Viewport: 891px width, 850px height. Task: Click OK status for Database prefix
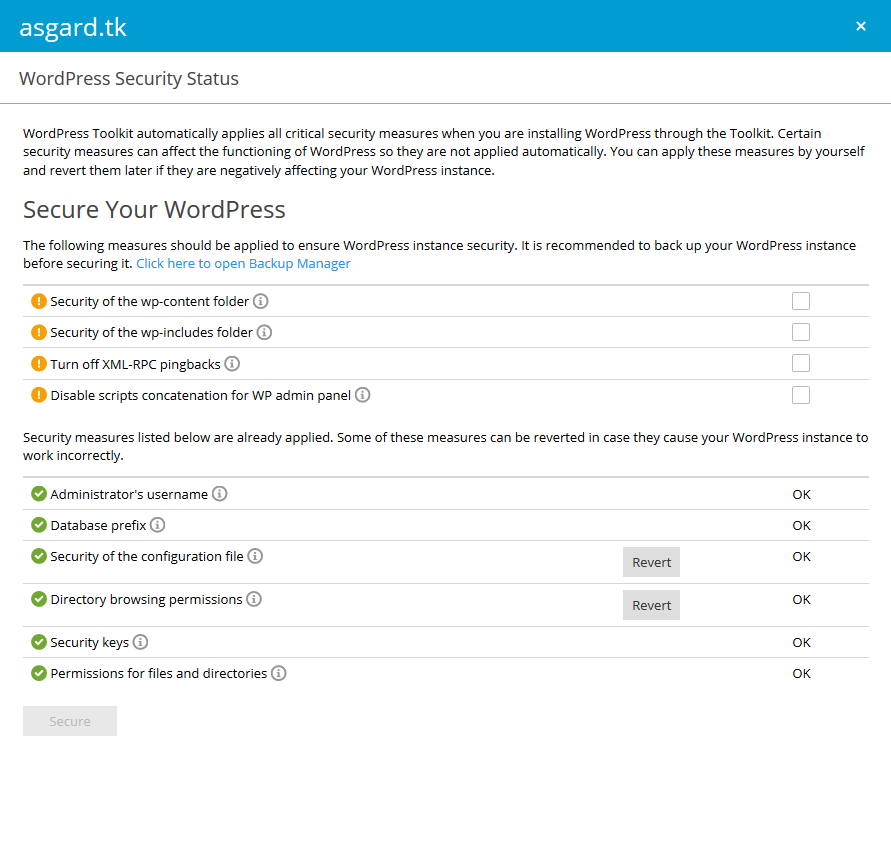(801, 526)
